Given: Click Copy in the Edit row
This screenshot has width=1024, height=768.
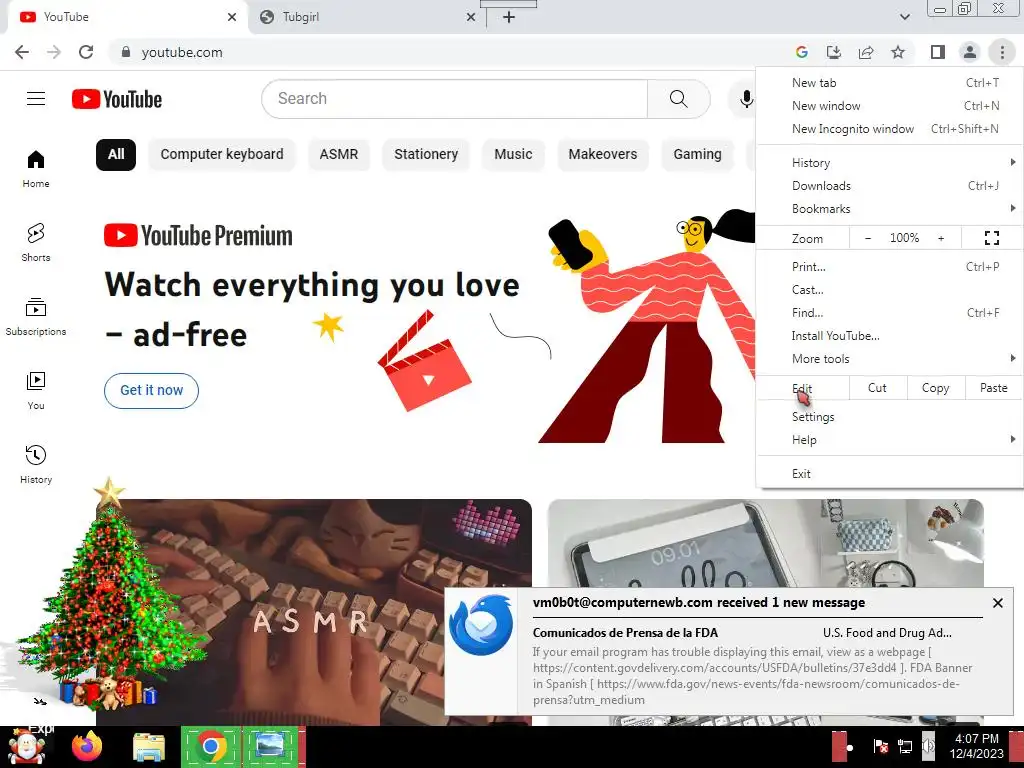Looking at the screenshot, I should [x=935, y=388].
